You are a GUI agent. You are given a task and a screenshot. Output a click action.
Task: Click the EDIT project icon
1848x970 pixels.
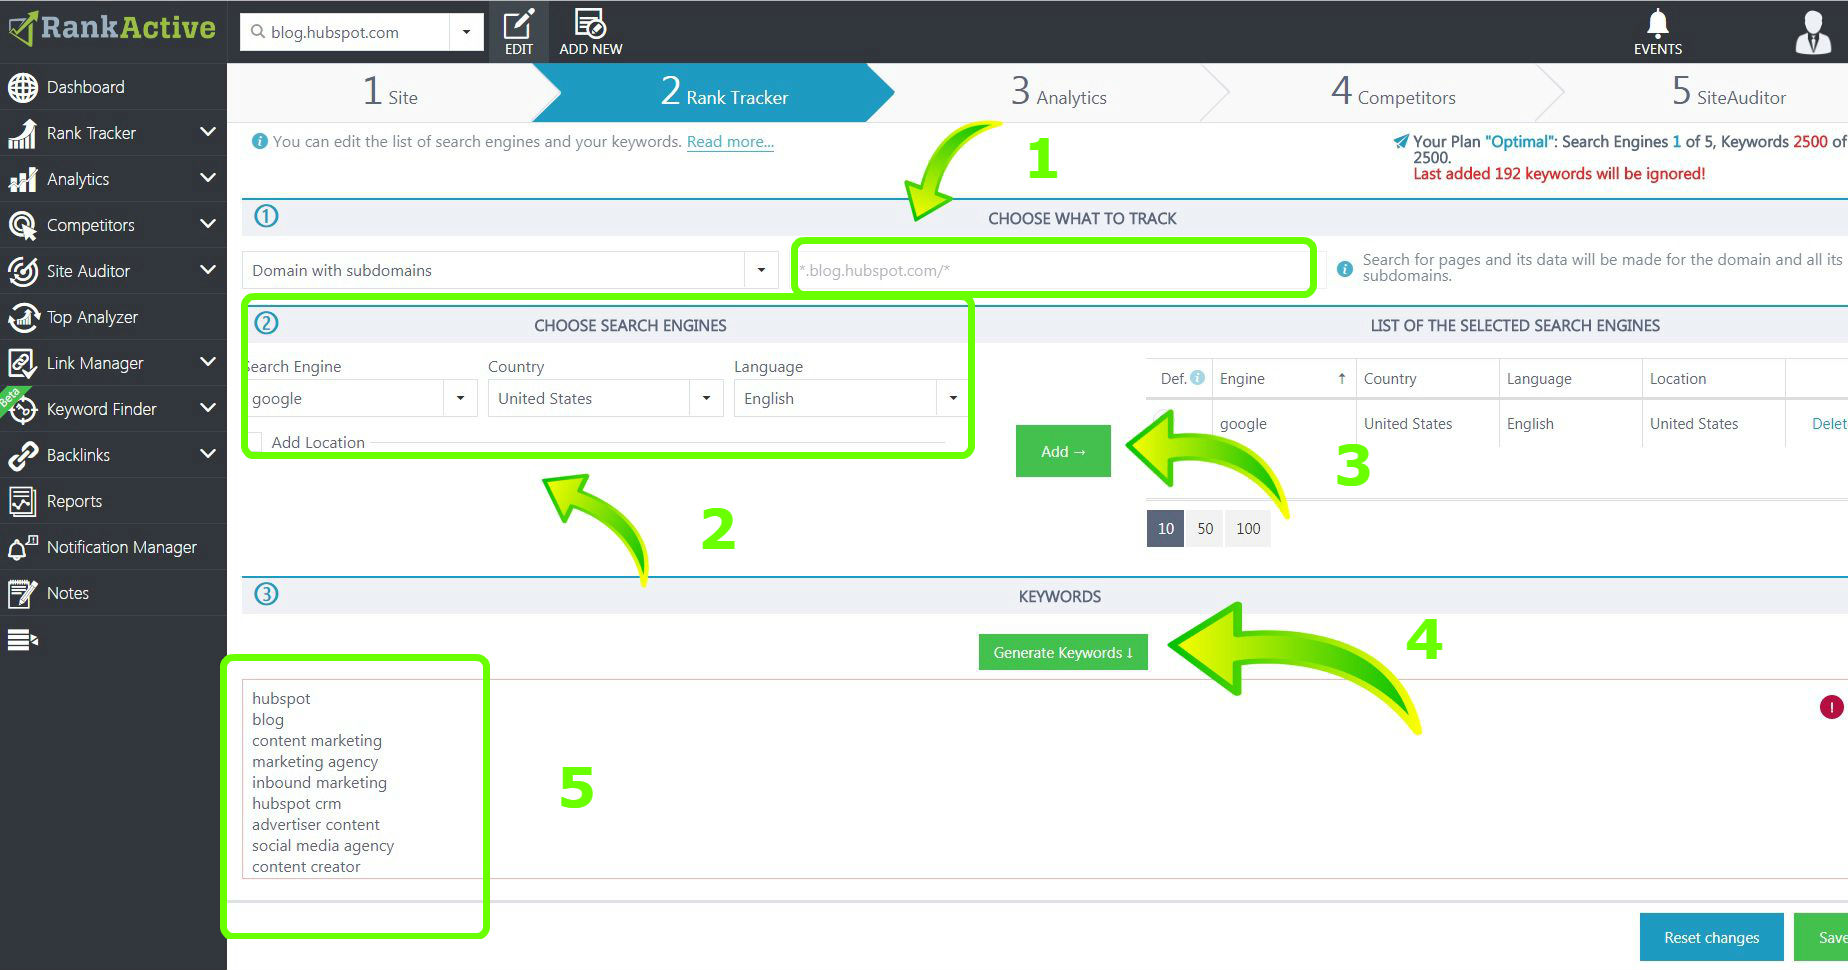518,32
